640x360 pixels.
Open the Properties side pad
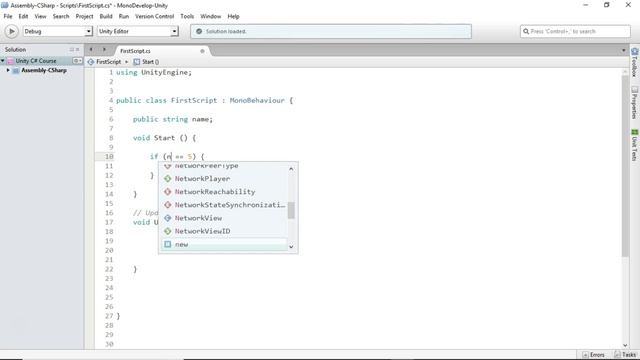(x=635, y=103)
